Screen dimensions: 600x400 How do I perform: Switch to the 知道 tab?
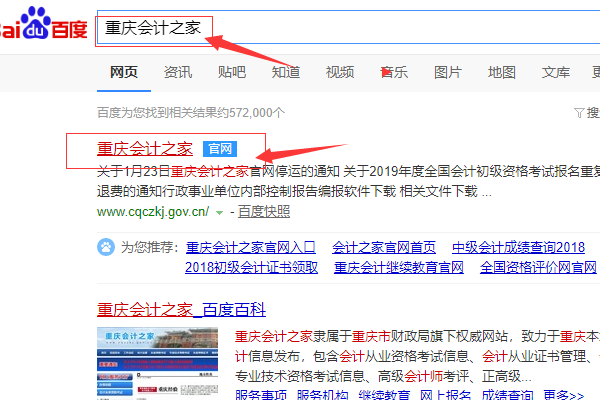click(286, 72)
